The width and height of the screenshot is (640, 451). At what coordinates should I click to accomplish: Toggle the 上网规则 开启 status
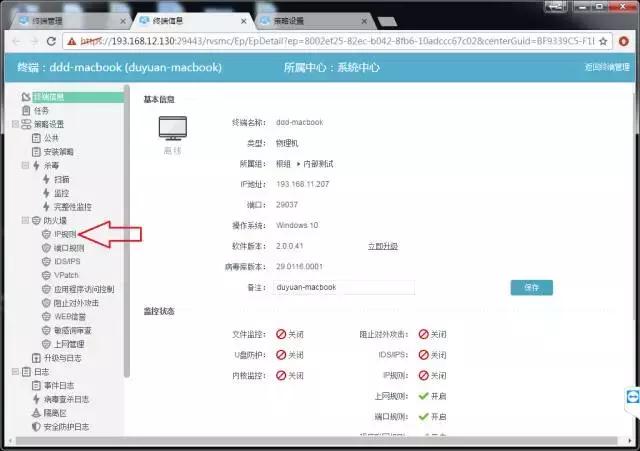432,396
